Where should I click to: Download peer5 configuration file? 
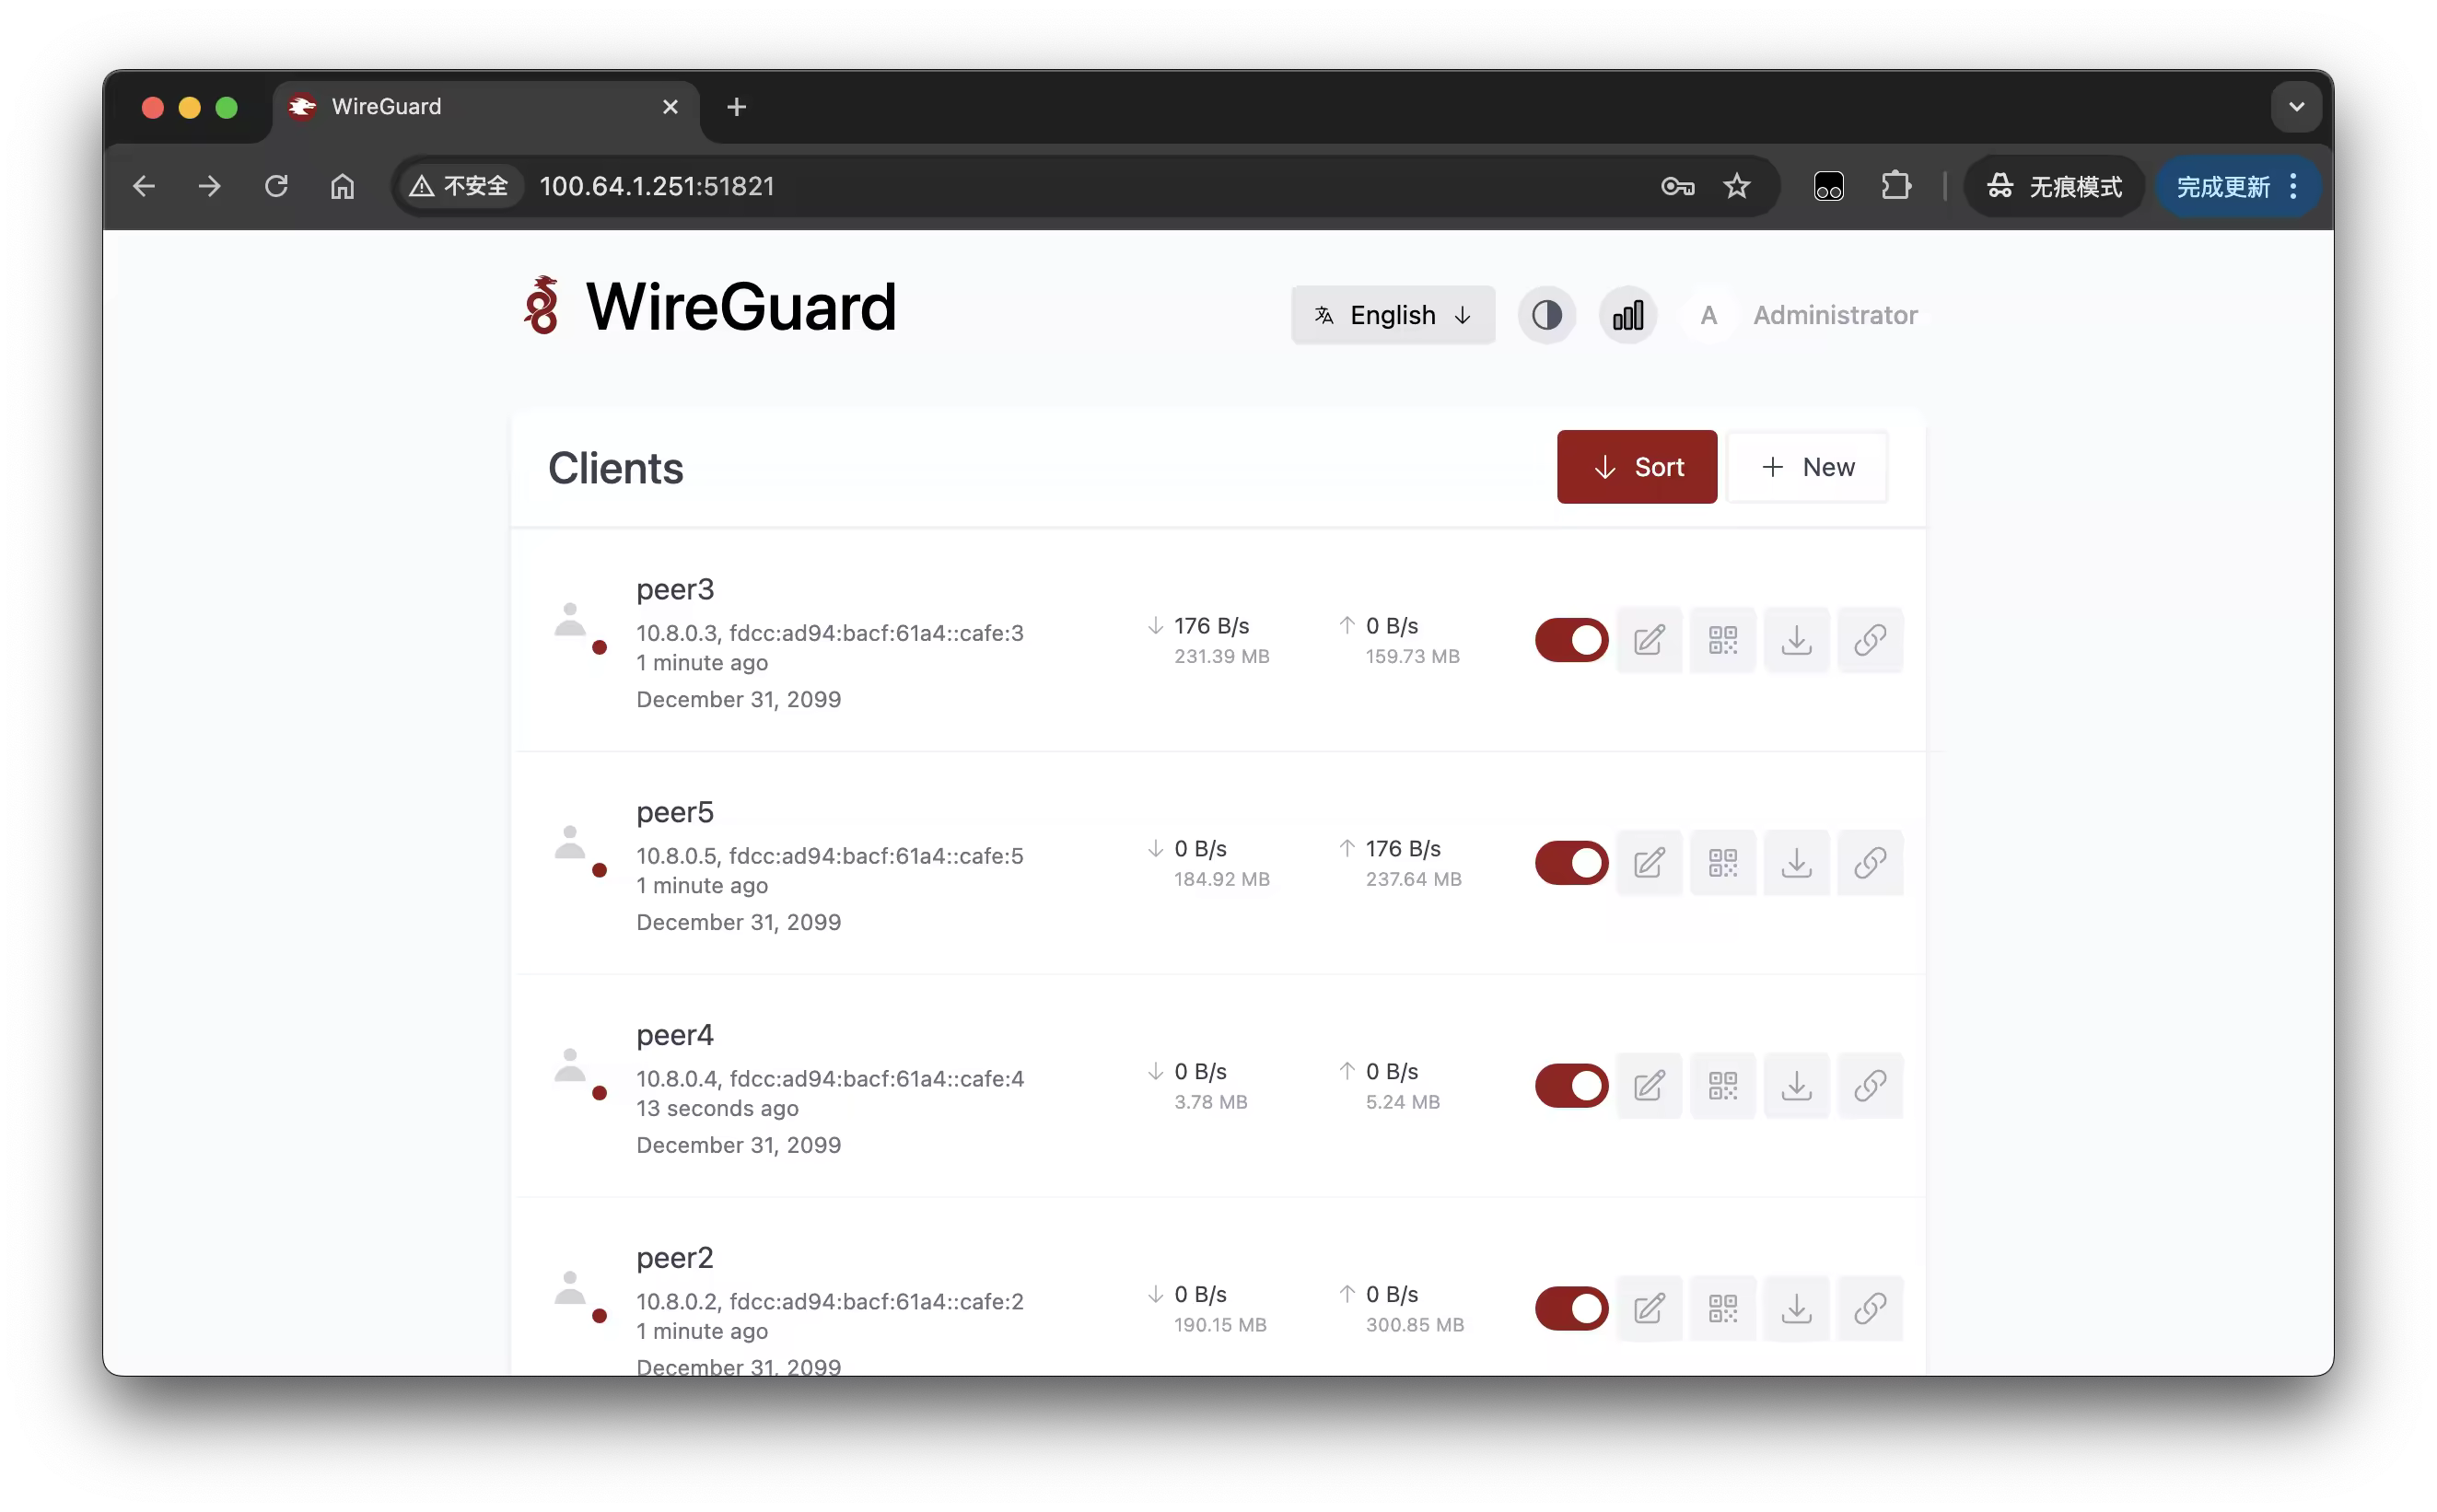[1796, 863]
